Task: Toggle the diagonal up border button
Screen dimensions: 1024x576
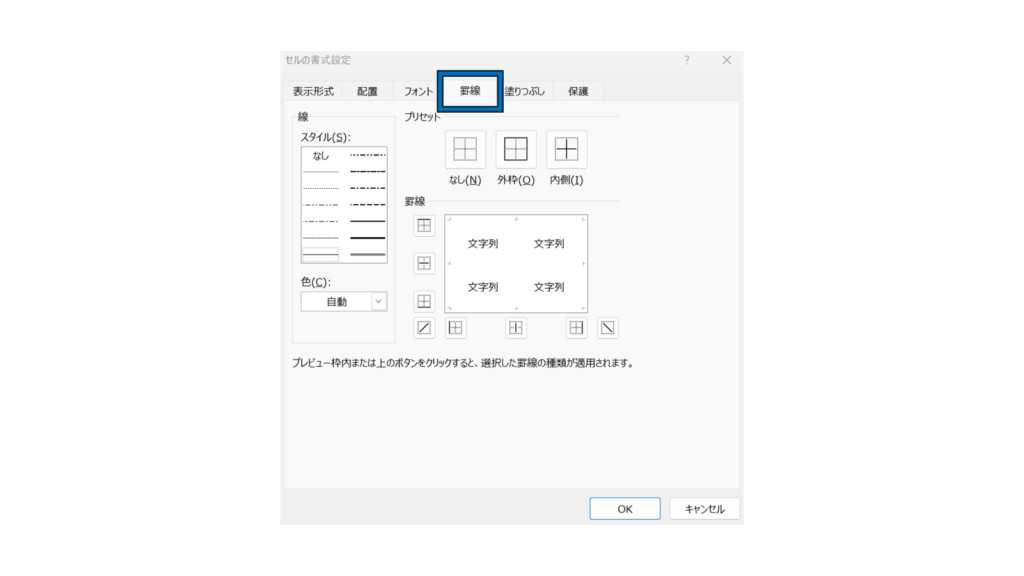Action: click(x=424, y=327)
